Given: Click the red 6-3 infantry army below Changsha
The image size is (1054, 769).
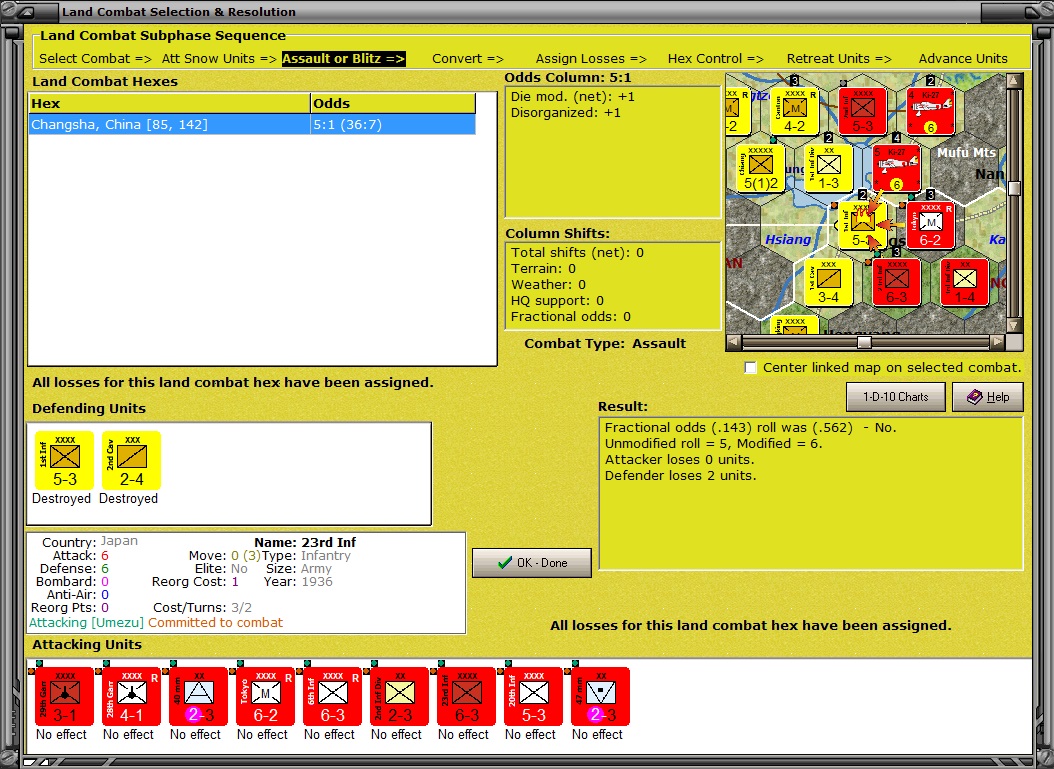Looking at the screenshot, I should (897, 282).
